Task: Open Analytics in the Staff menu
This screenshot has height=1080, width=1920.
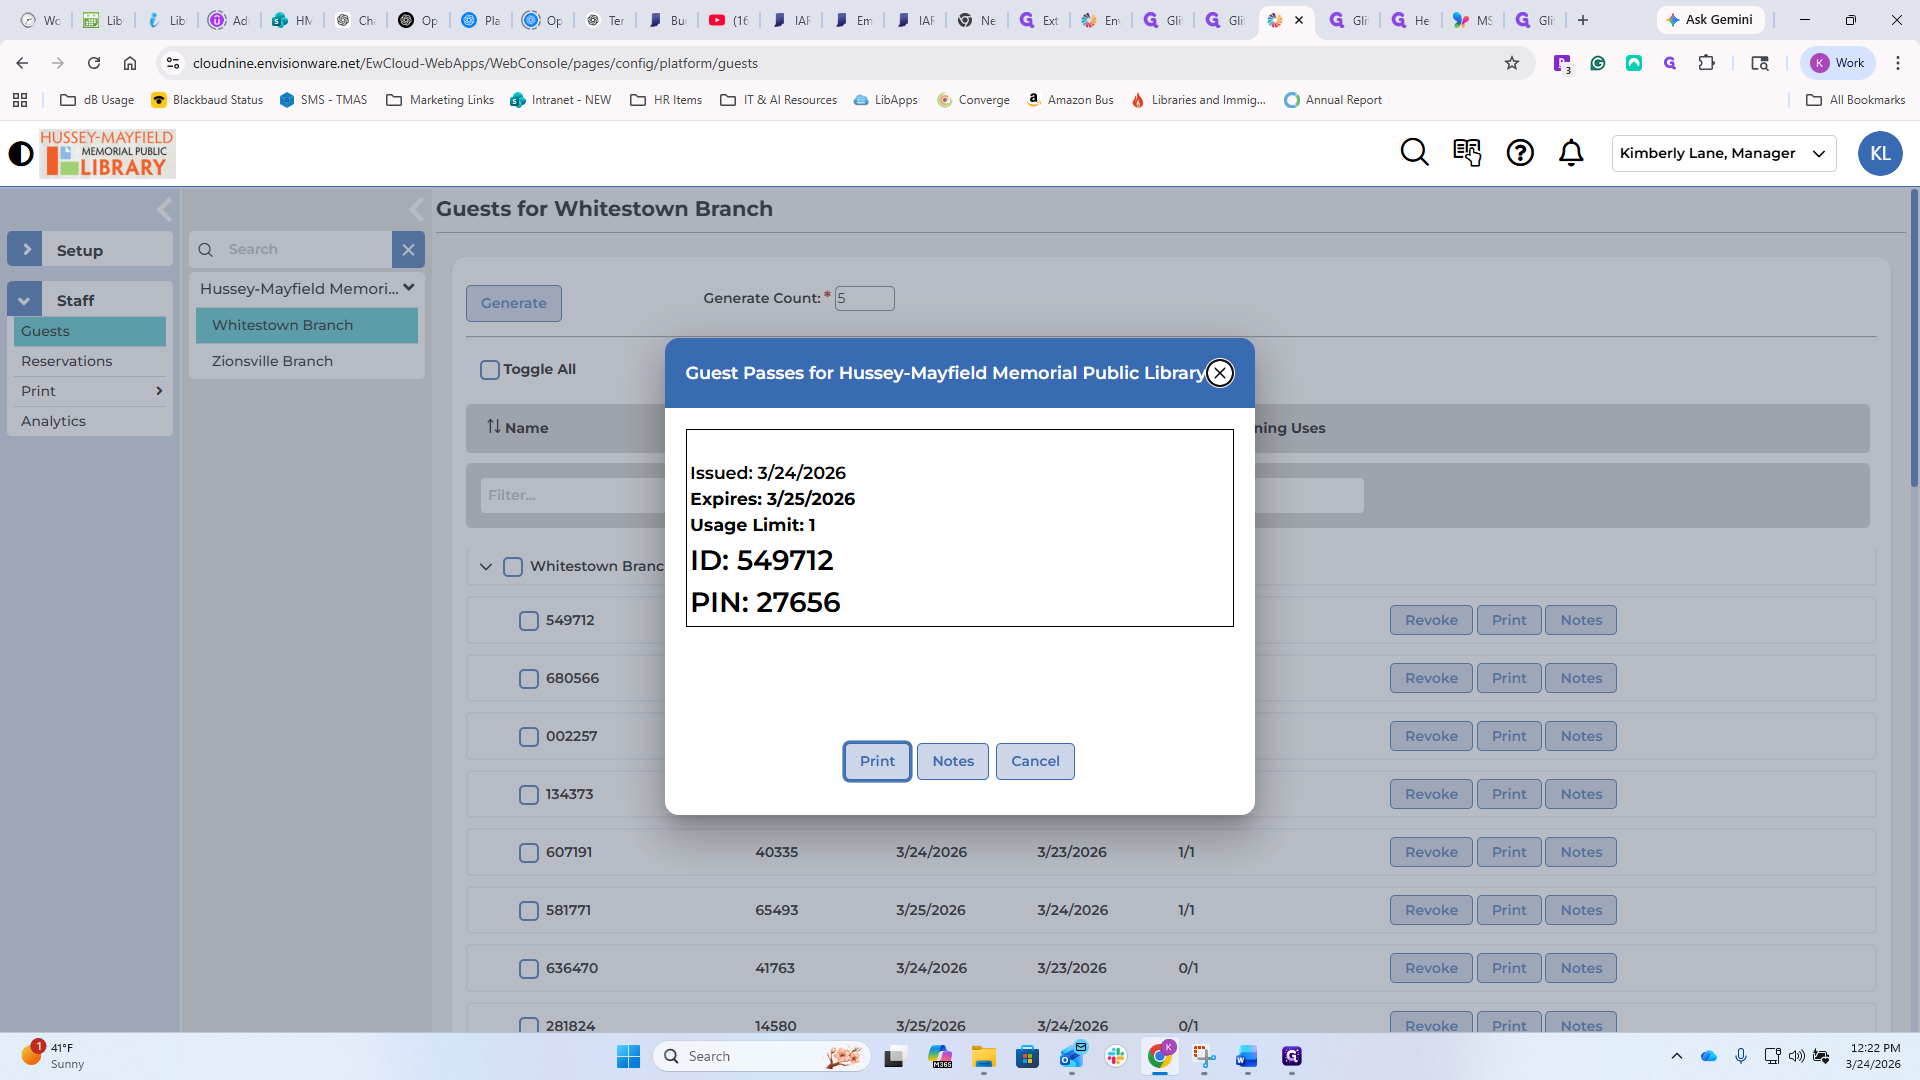Action: point(54,421)
